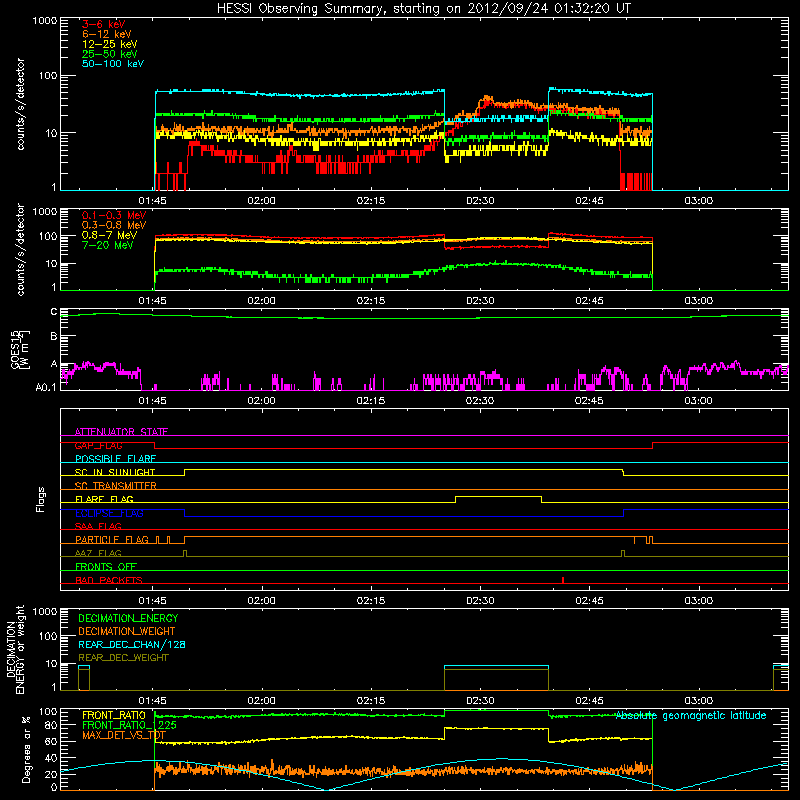The height and width of the screenshot is (800, 800).
Task: Click the REAR_DEC_CHAN/128 legend label
Action: click(x=132, y=644)
